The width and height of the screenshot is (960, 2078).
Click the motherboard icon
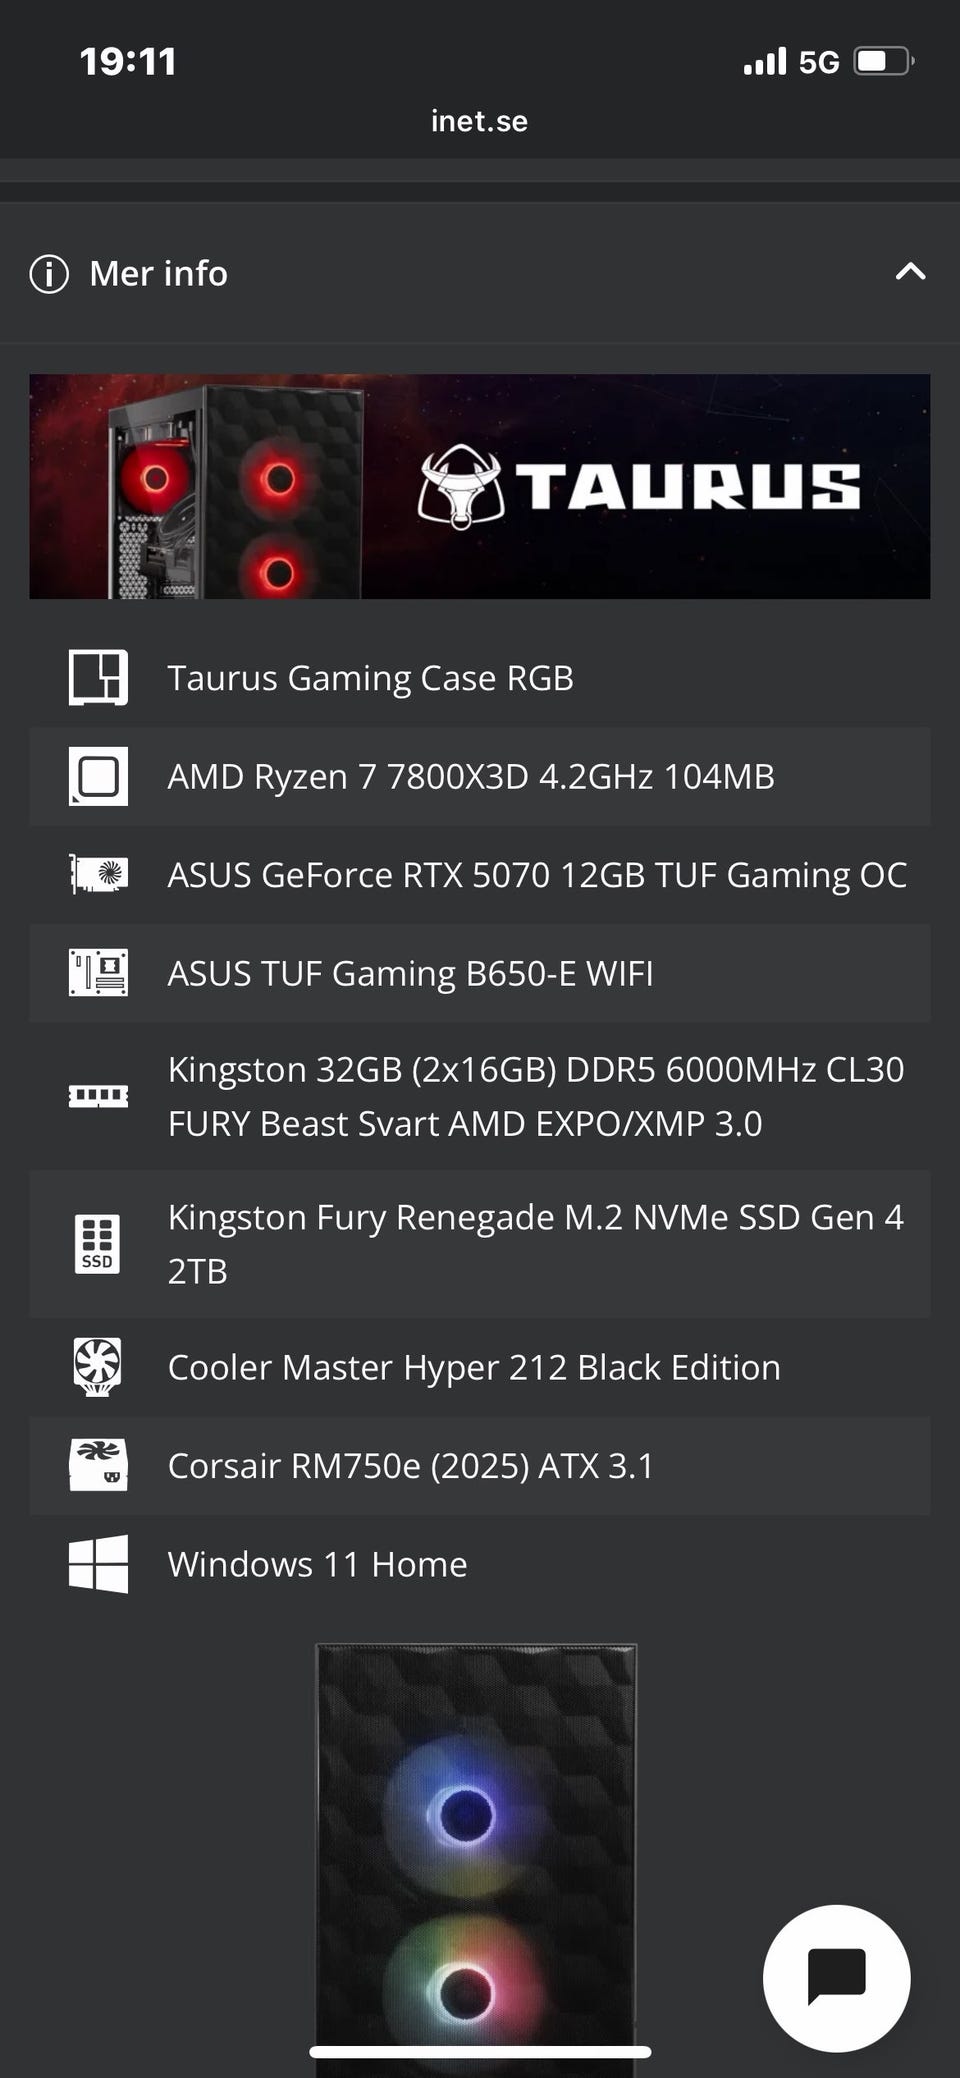pyautogui.click(x=98, y=973)
